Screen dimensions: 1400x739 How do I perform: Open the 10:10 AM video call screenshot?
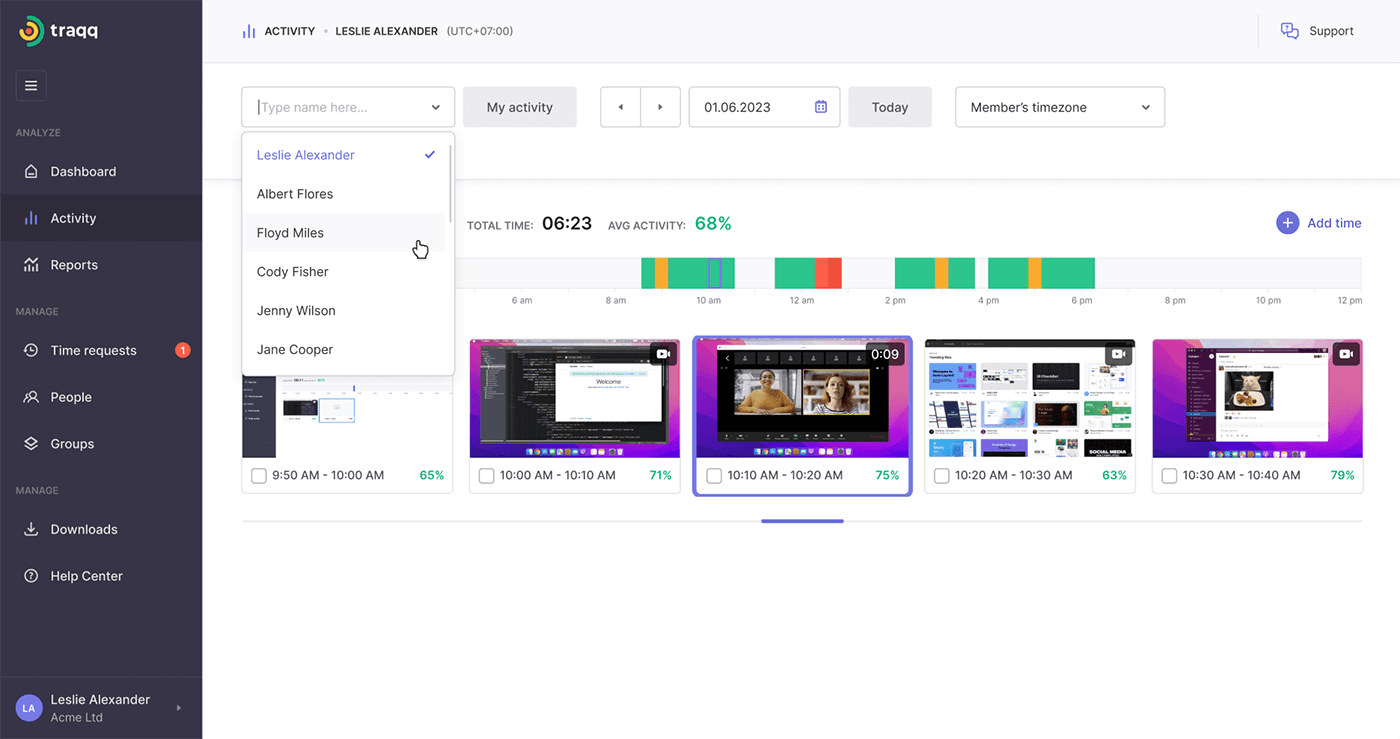coord(802,397)
